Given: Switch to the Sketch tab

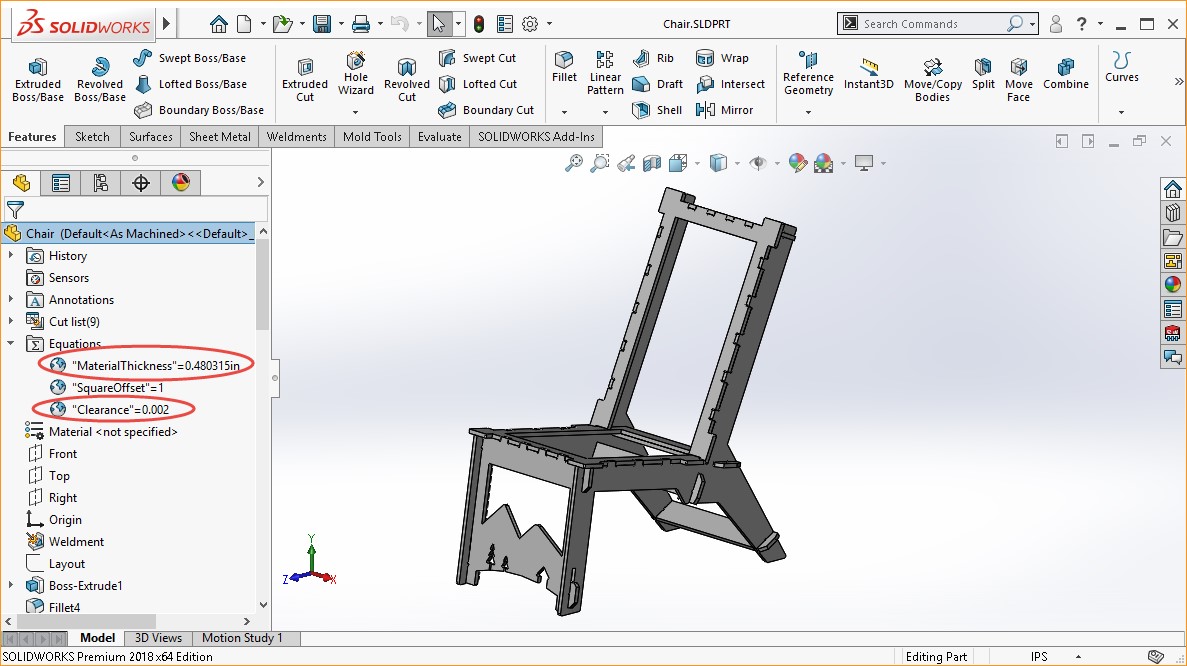Looking at the screenshot, I should click(x=92, y=137).
